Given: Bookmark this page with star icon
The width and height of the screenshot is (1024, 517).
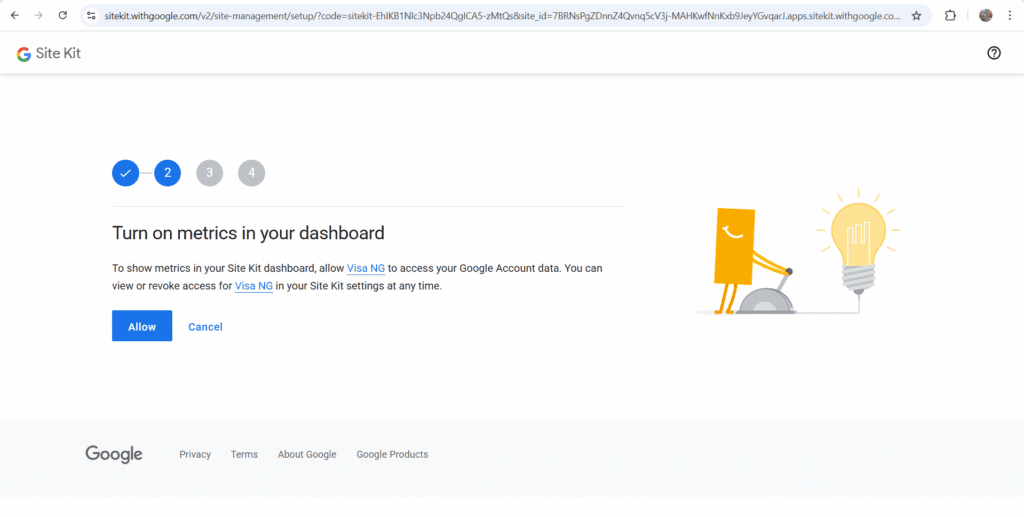Looking at the screenshot, I should pyautogui.click(x=916, y=16).
